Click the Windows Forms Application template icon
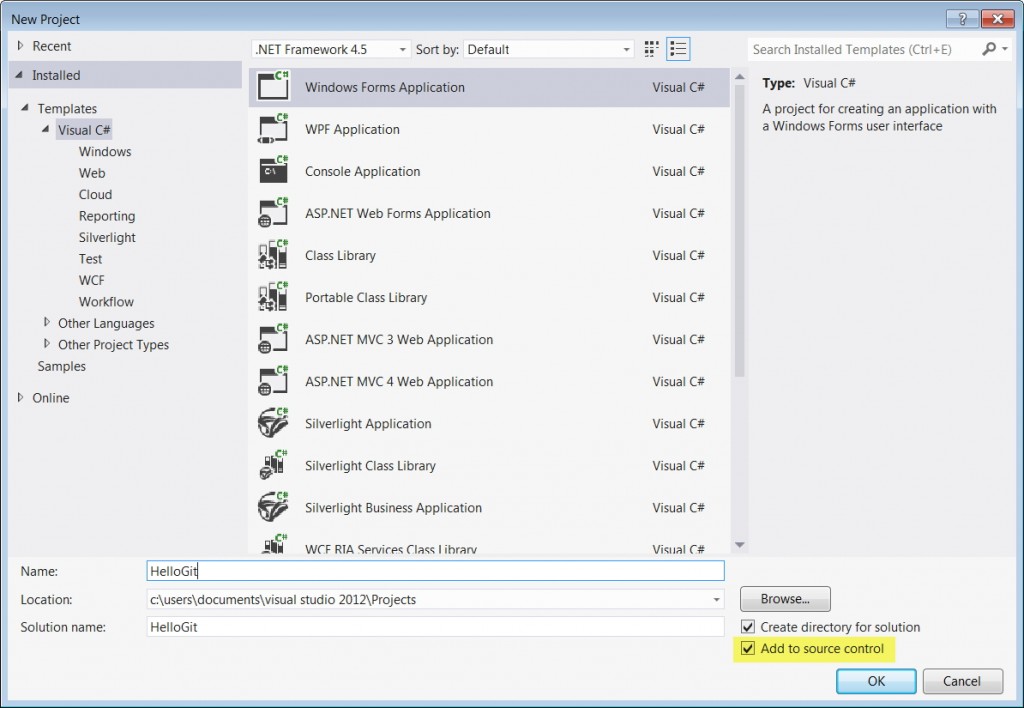This screenshot has width=1024, height=708. tap(273, 86)
